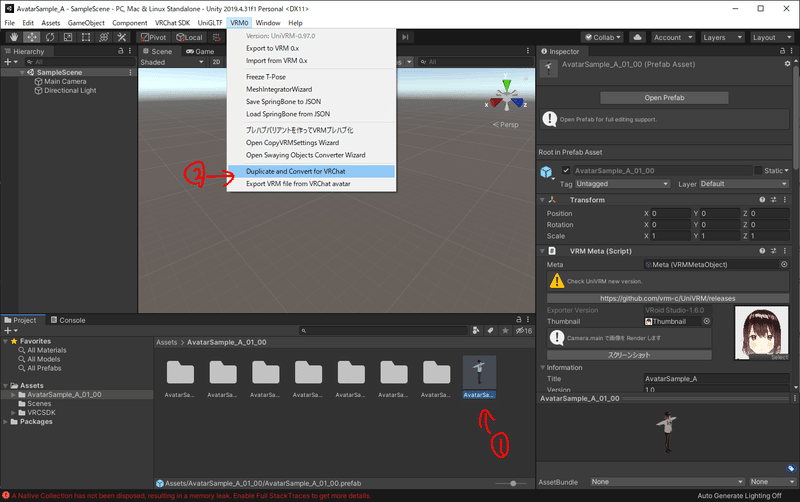Click Project search by label icon
This screenshot has width=800, height=502.
point(490,331)
